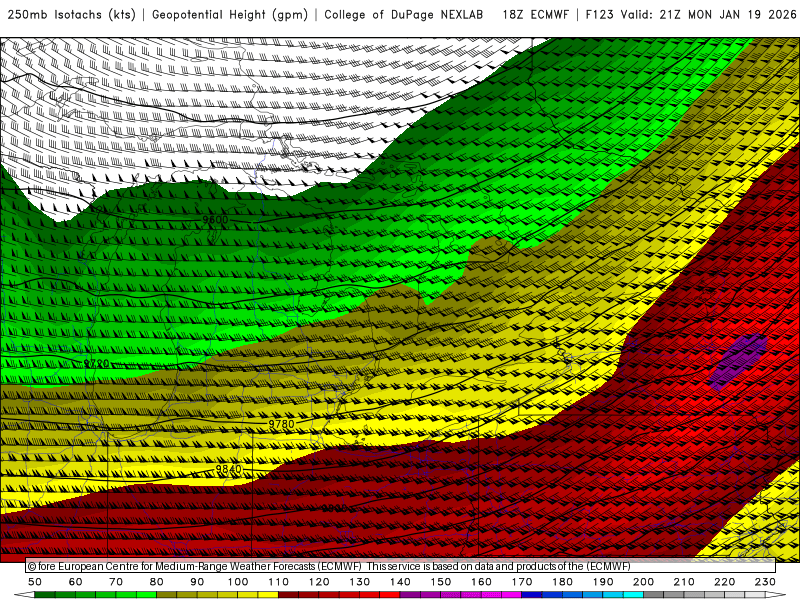The height and width of the screenshot is (600, 800).
Task: Click the 80 kts legend label
Action: pyautogui.click(x=157, y=582)
